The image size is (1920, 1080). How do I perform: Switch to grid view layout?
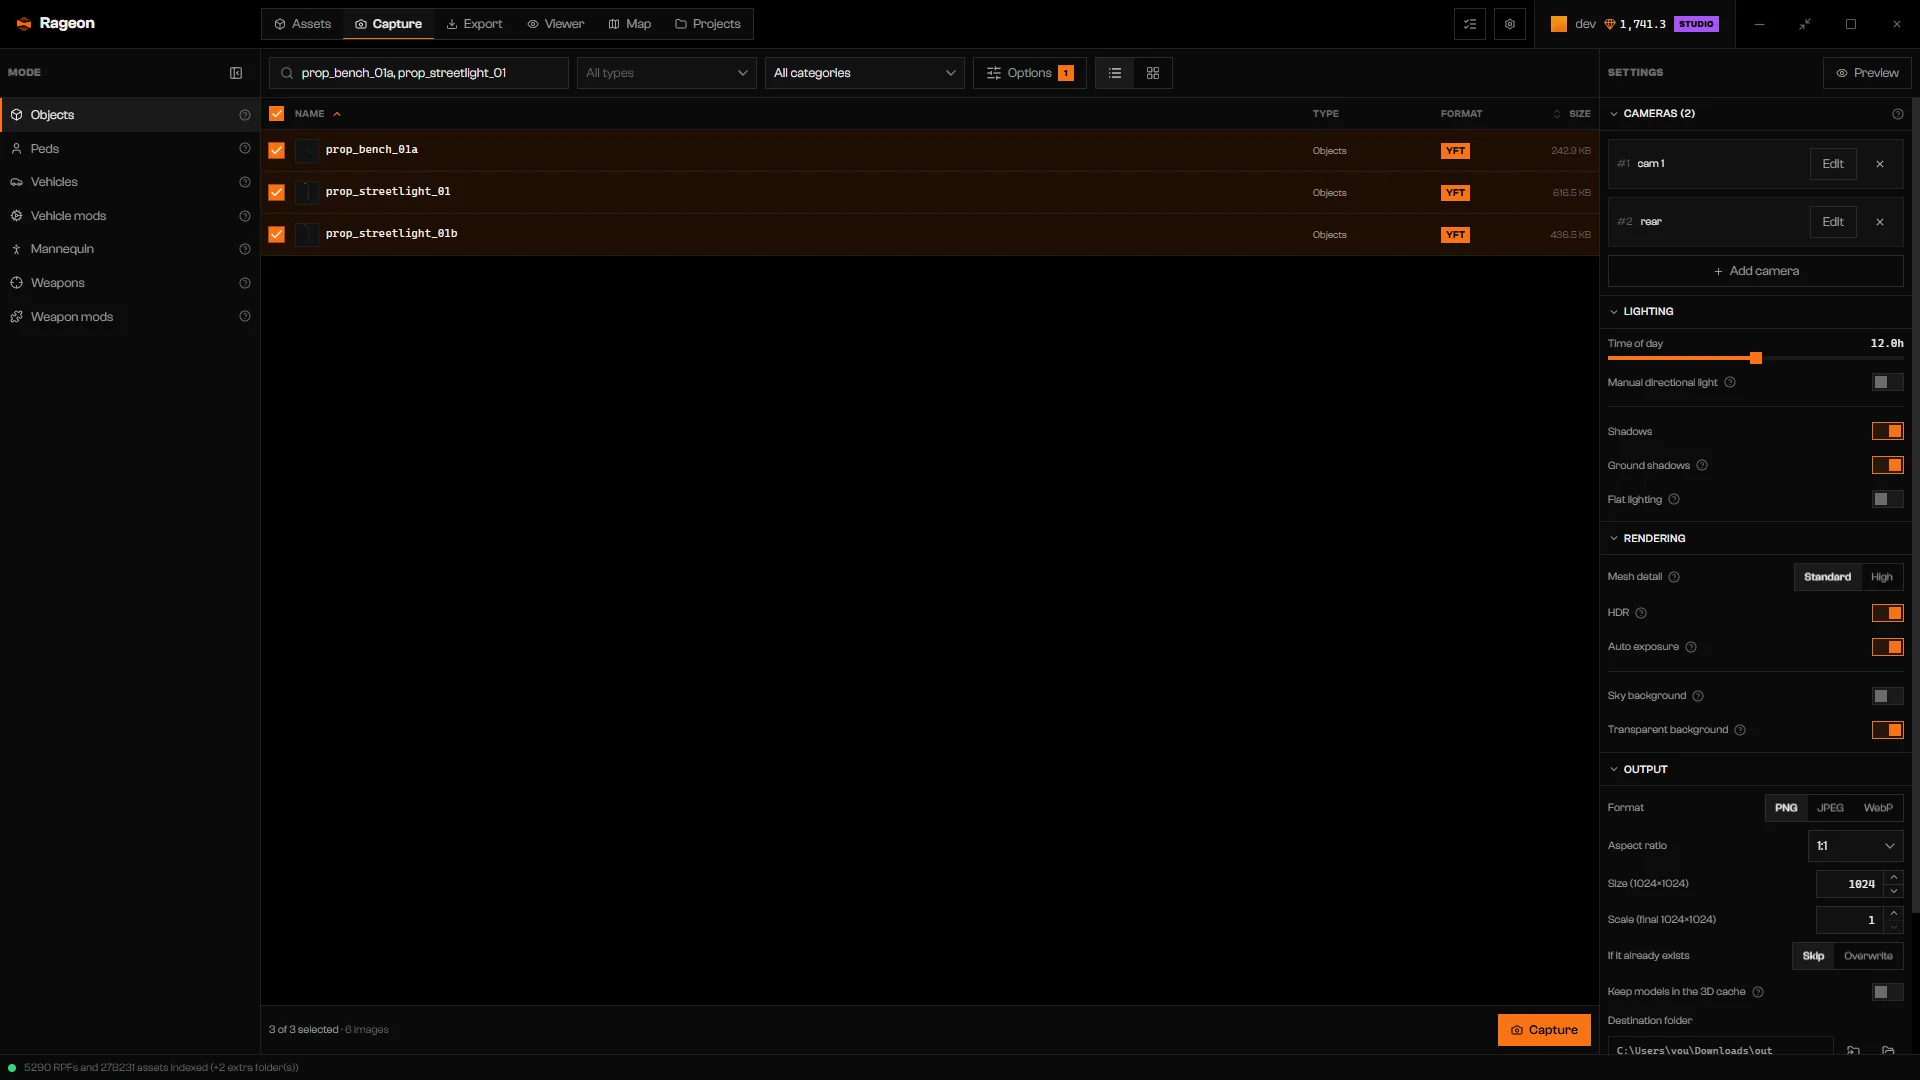1153,73
